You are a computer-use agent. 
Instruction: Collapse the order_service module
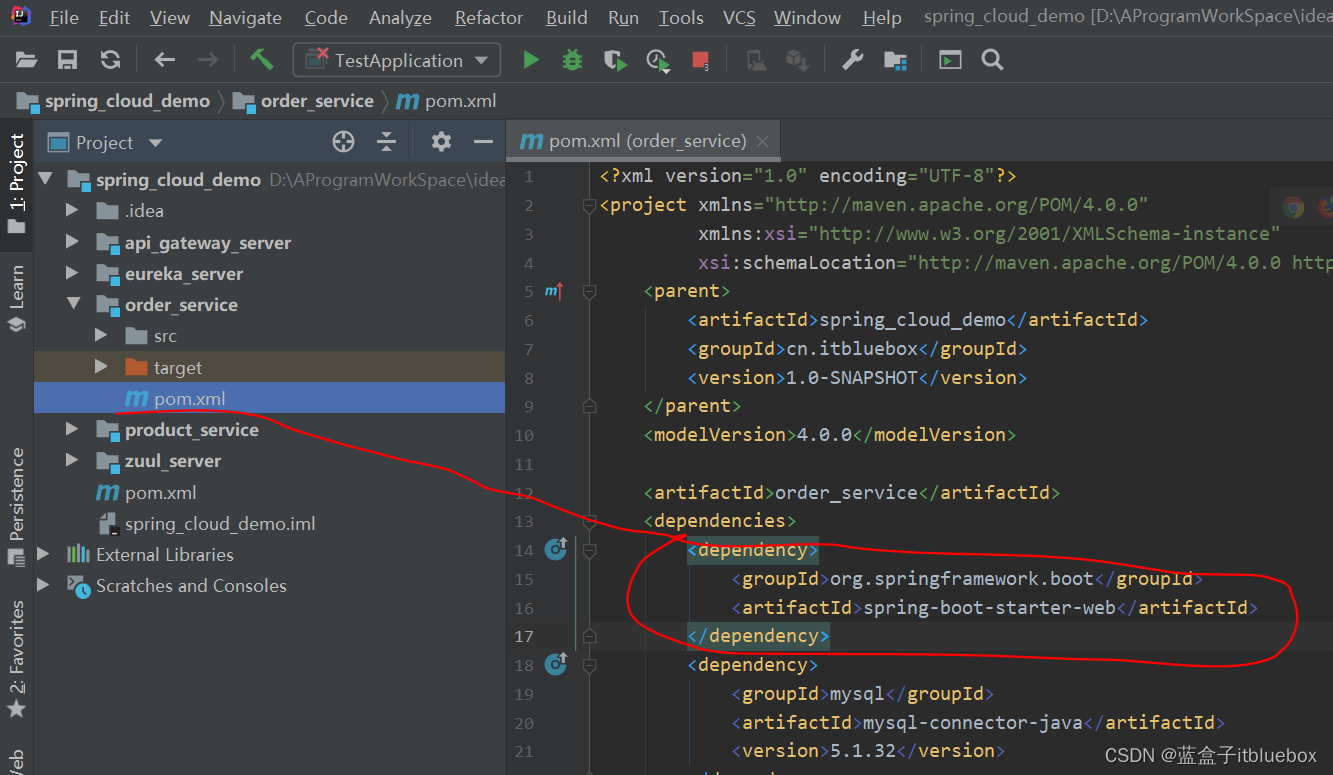point(73,304)
